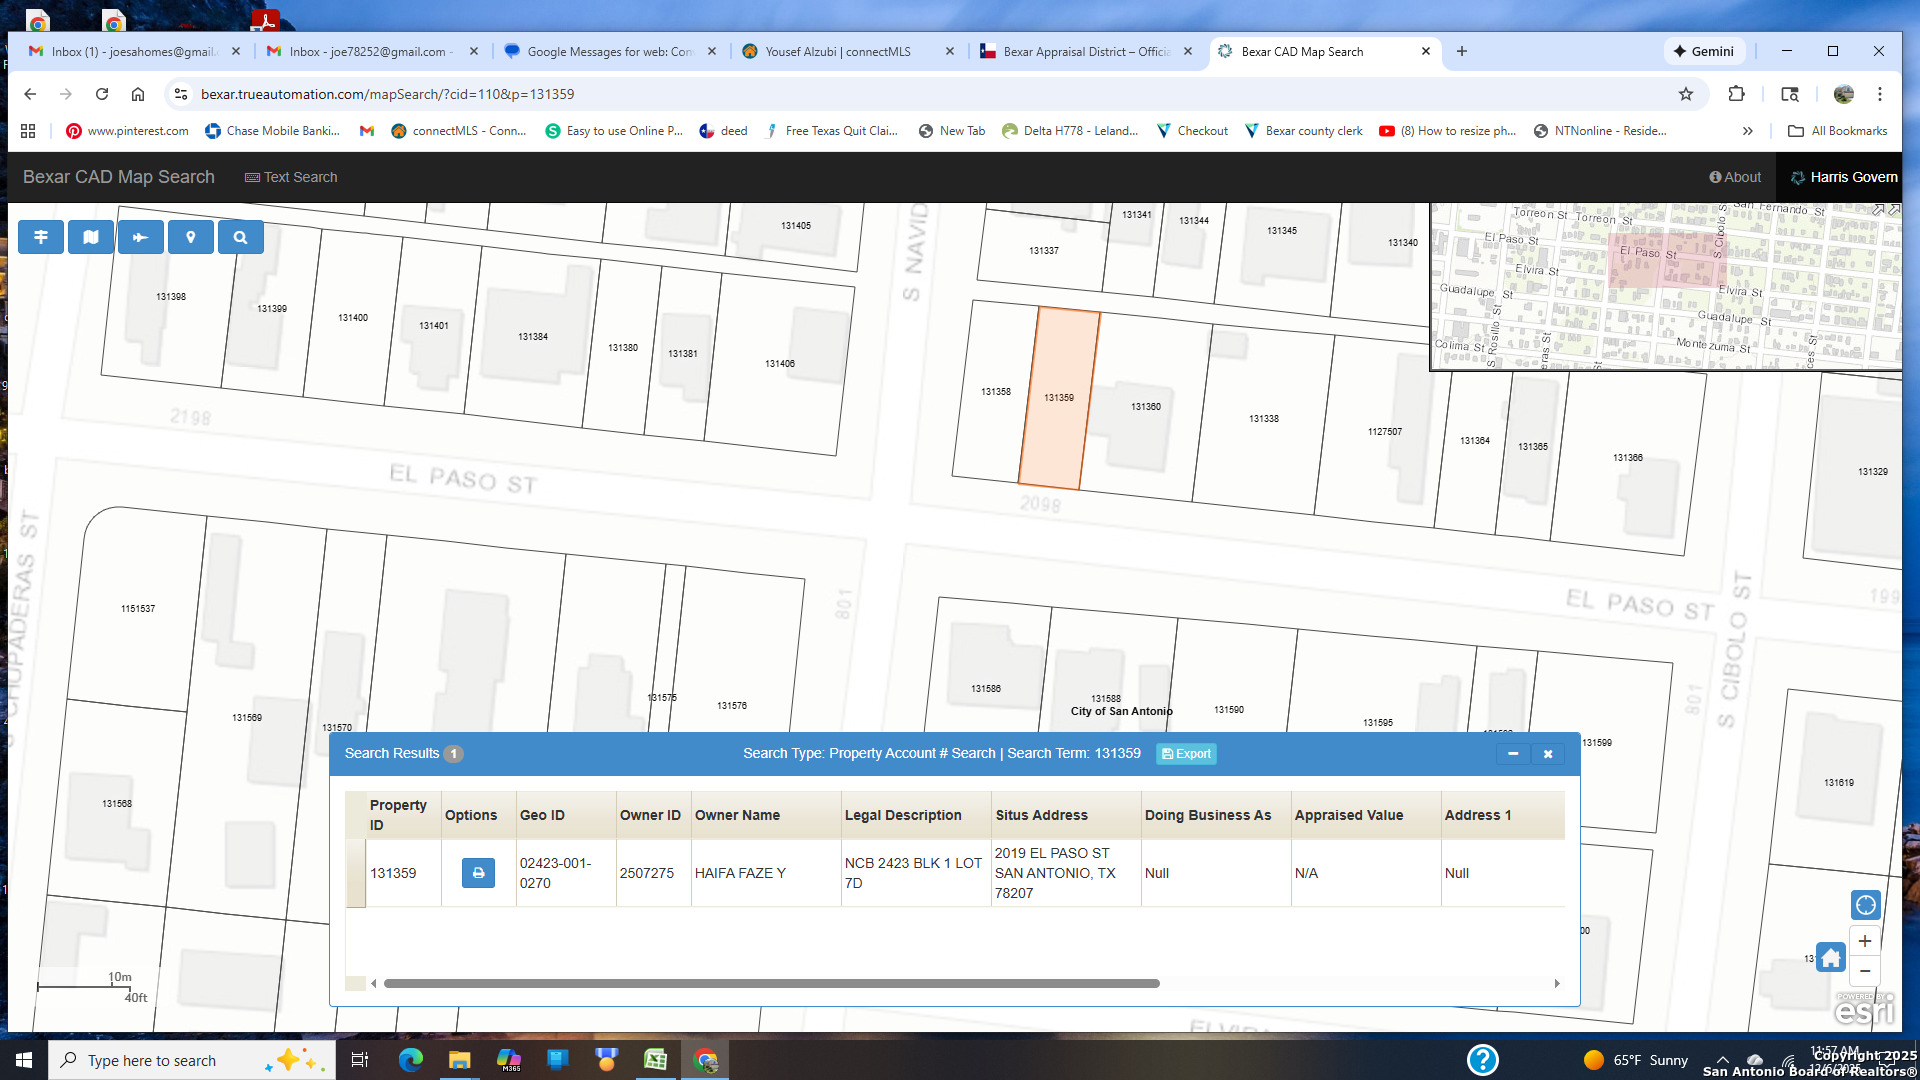Sort by Appraised Value column header
Screen dimensions: 1920x1080
click(x=1348, y=815)
